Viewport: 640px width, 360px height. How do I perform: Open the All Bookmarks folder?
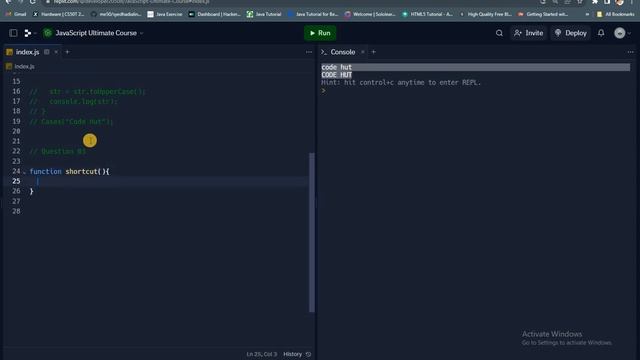tap(616, 14)
